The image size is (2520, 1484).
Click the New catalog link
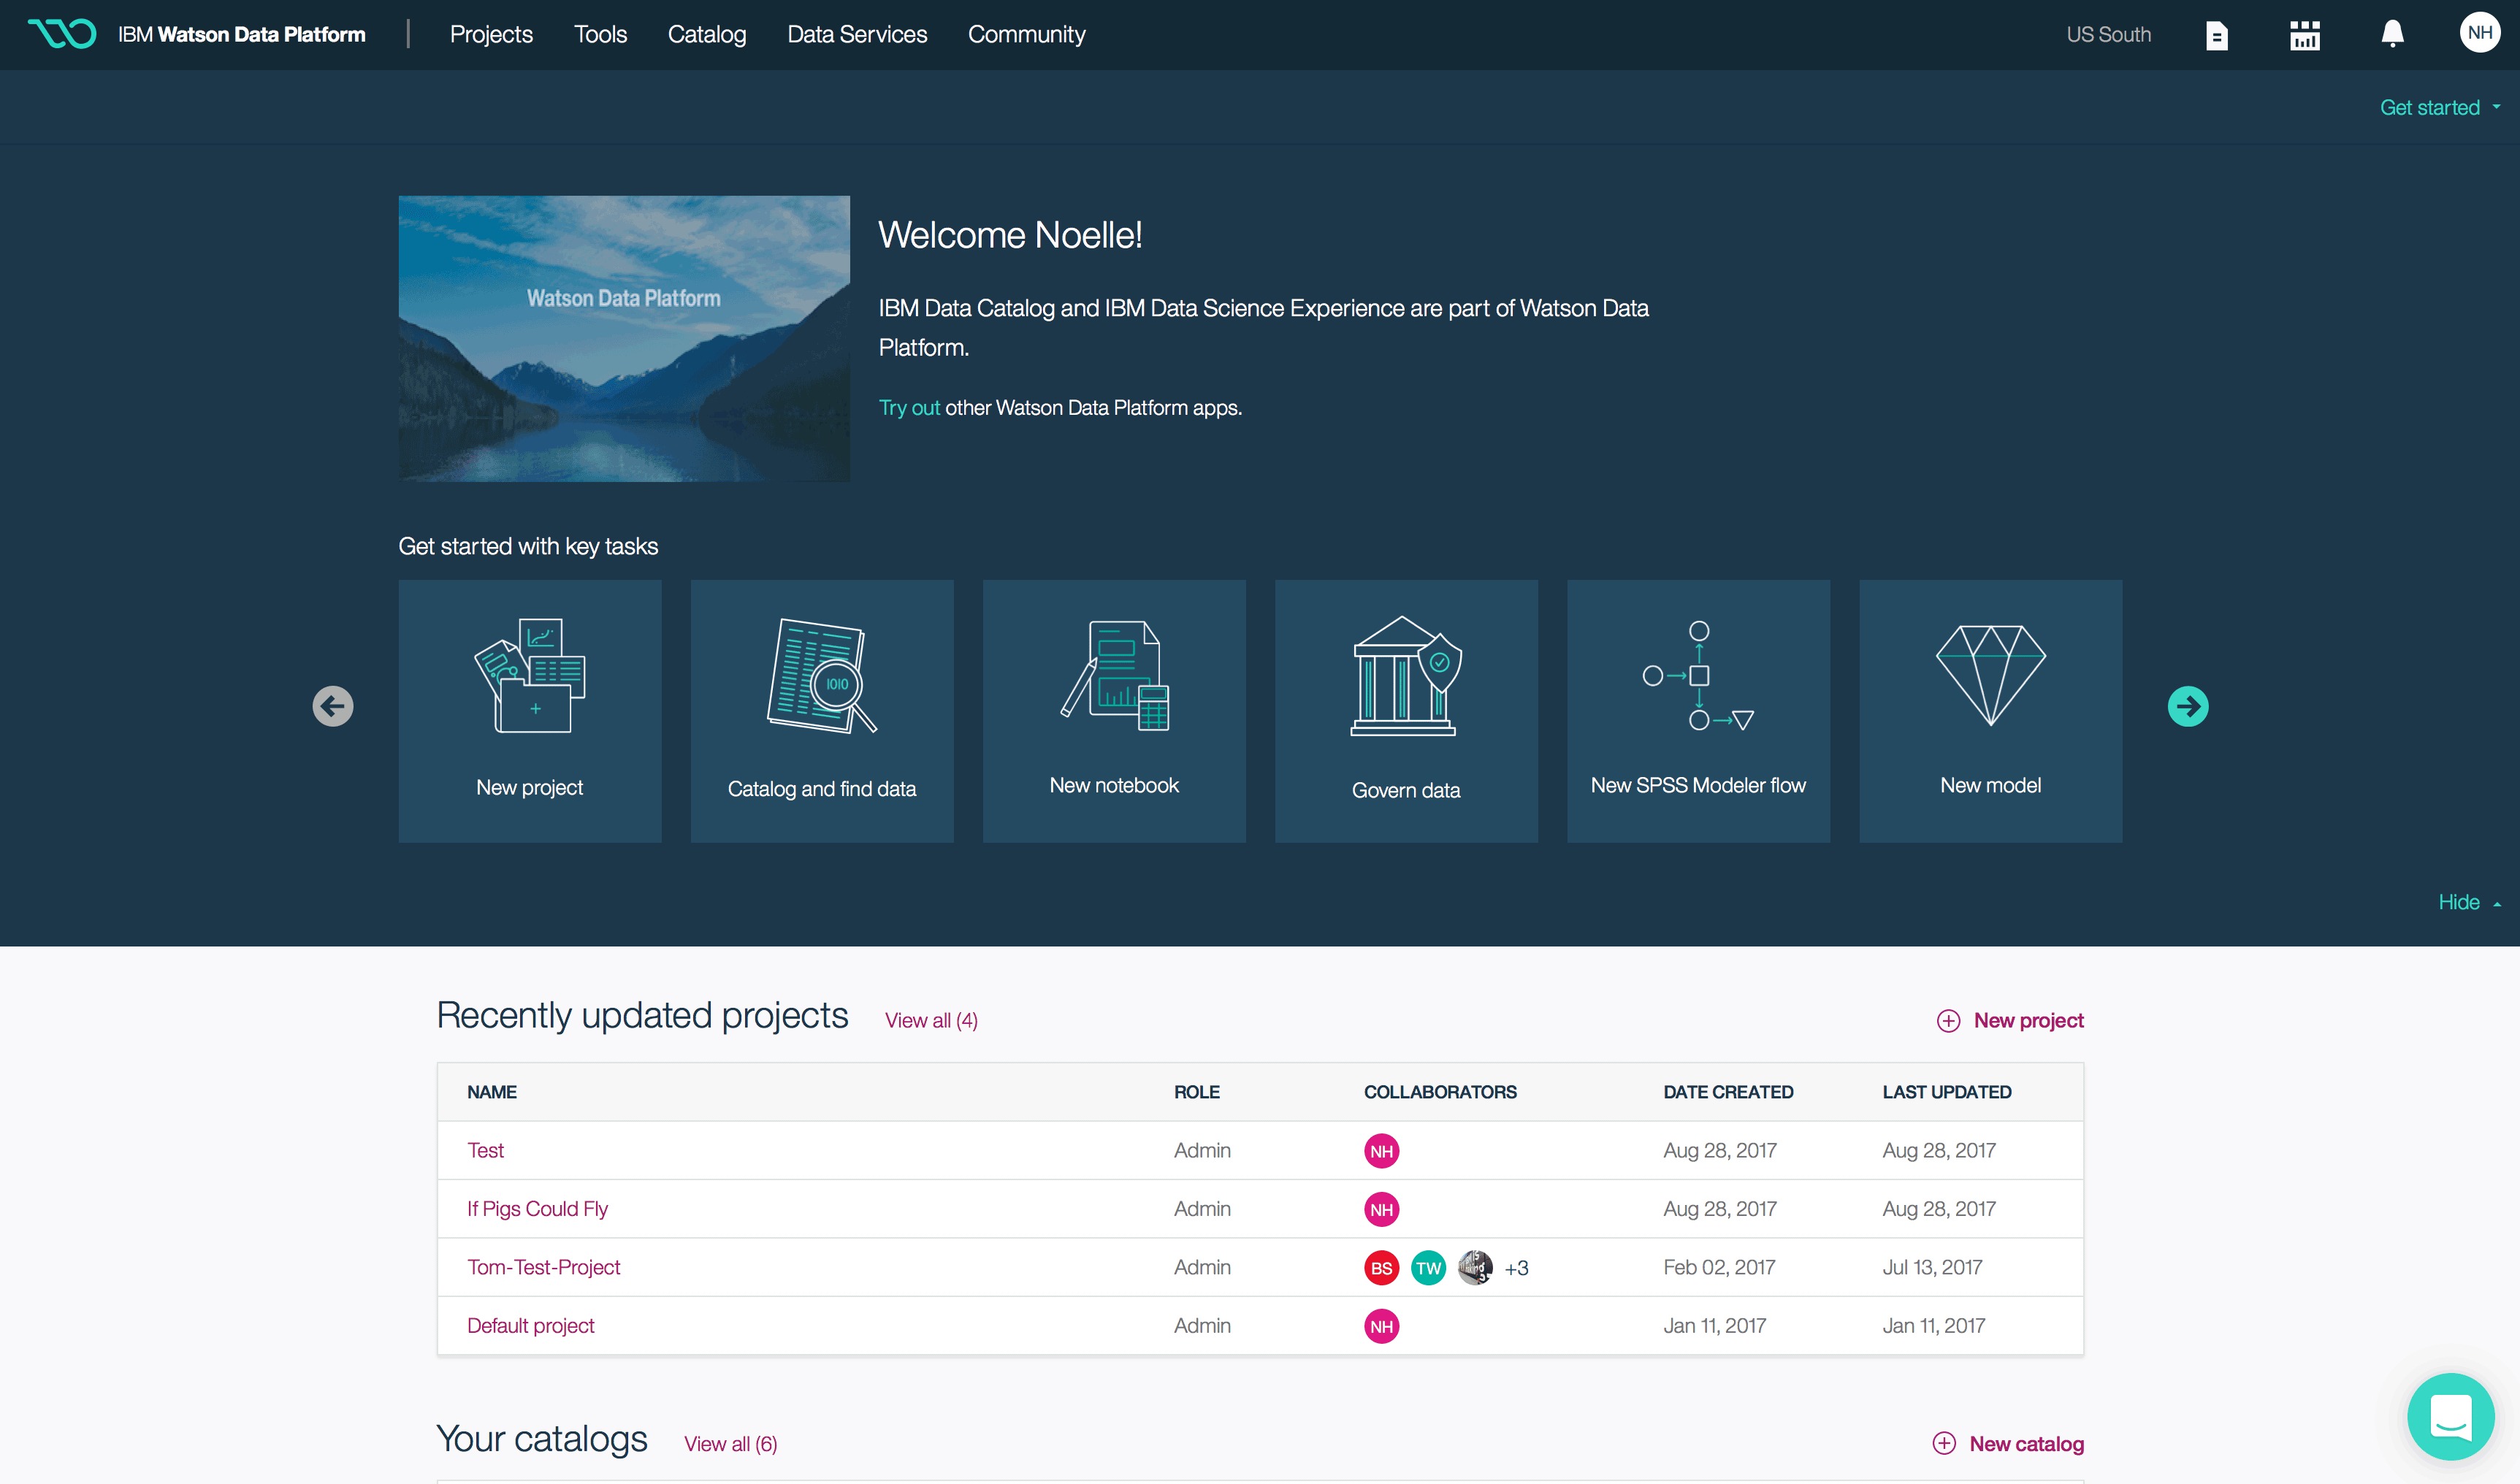pos(2026,1443)
